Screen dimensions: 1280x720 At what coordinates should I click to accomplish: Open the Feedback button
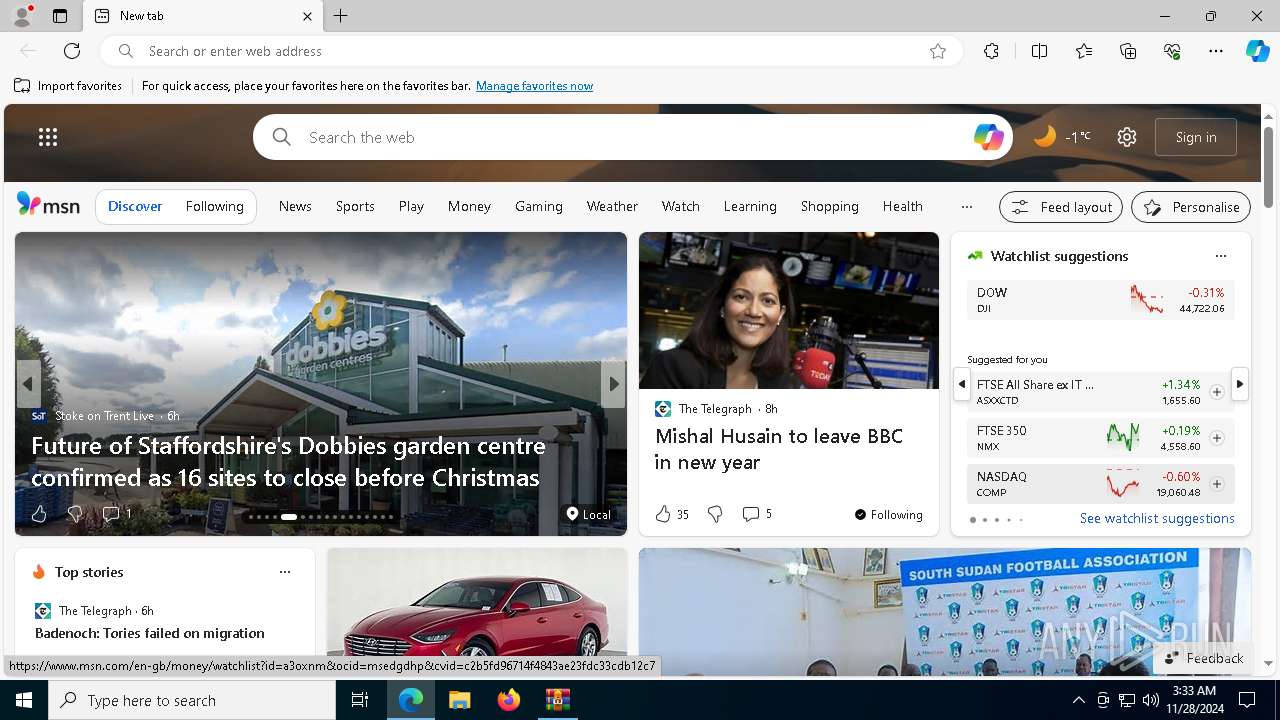1204,658
